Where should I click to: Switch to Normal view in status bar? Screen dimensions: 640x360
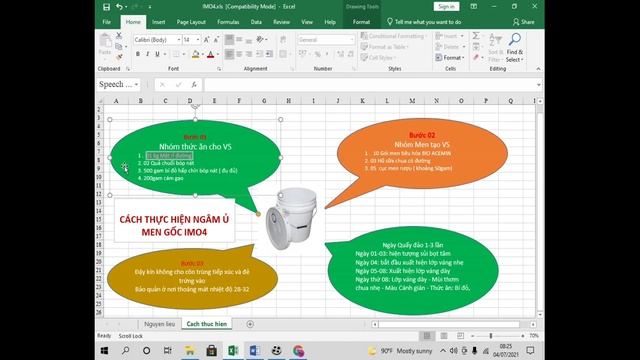point(427,336)
